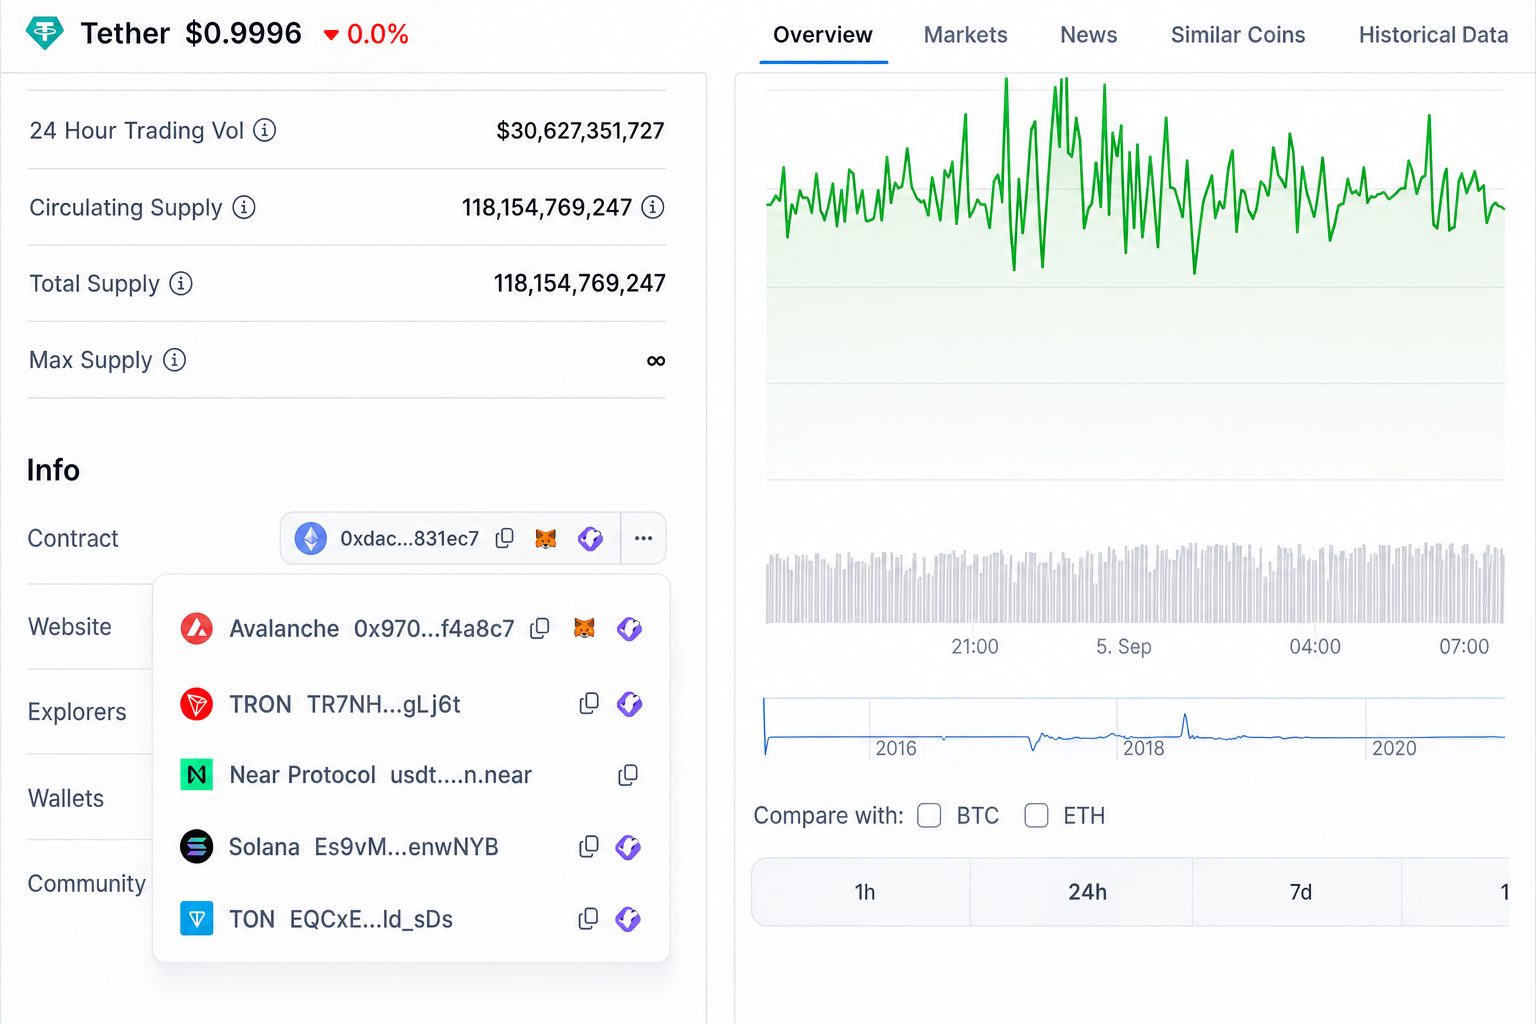Copy the Ethereum contract address 0xdac...831ec7

tap(505, 538)
